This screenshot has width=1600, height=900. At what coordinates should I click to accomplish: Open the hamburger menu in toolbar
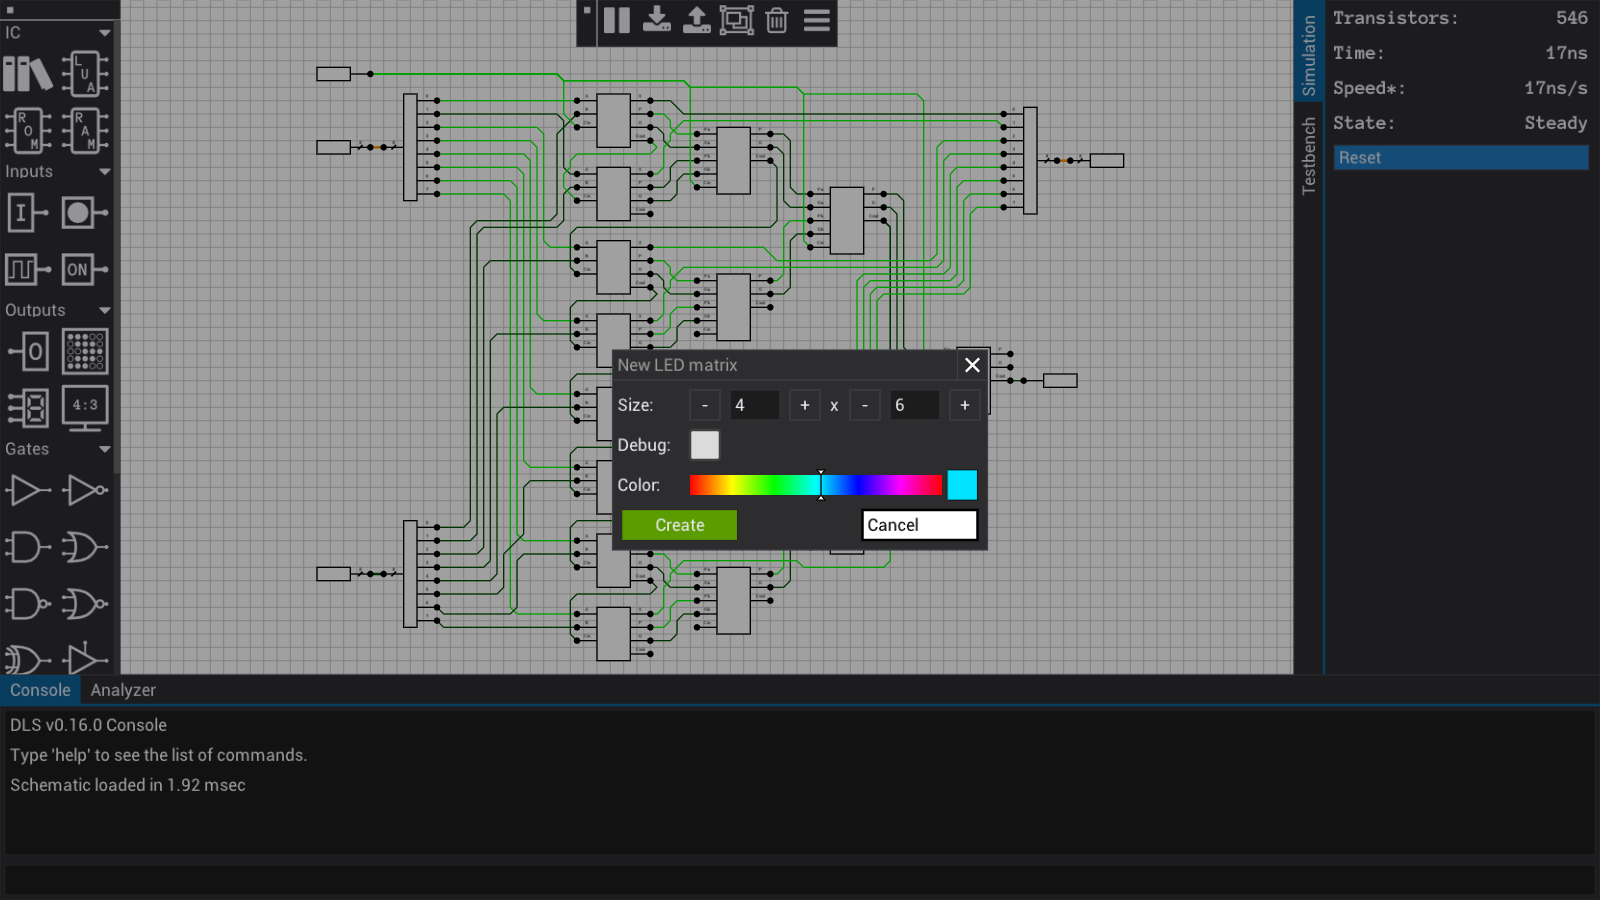click(x=817, y=21)
